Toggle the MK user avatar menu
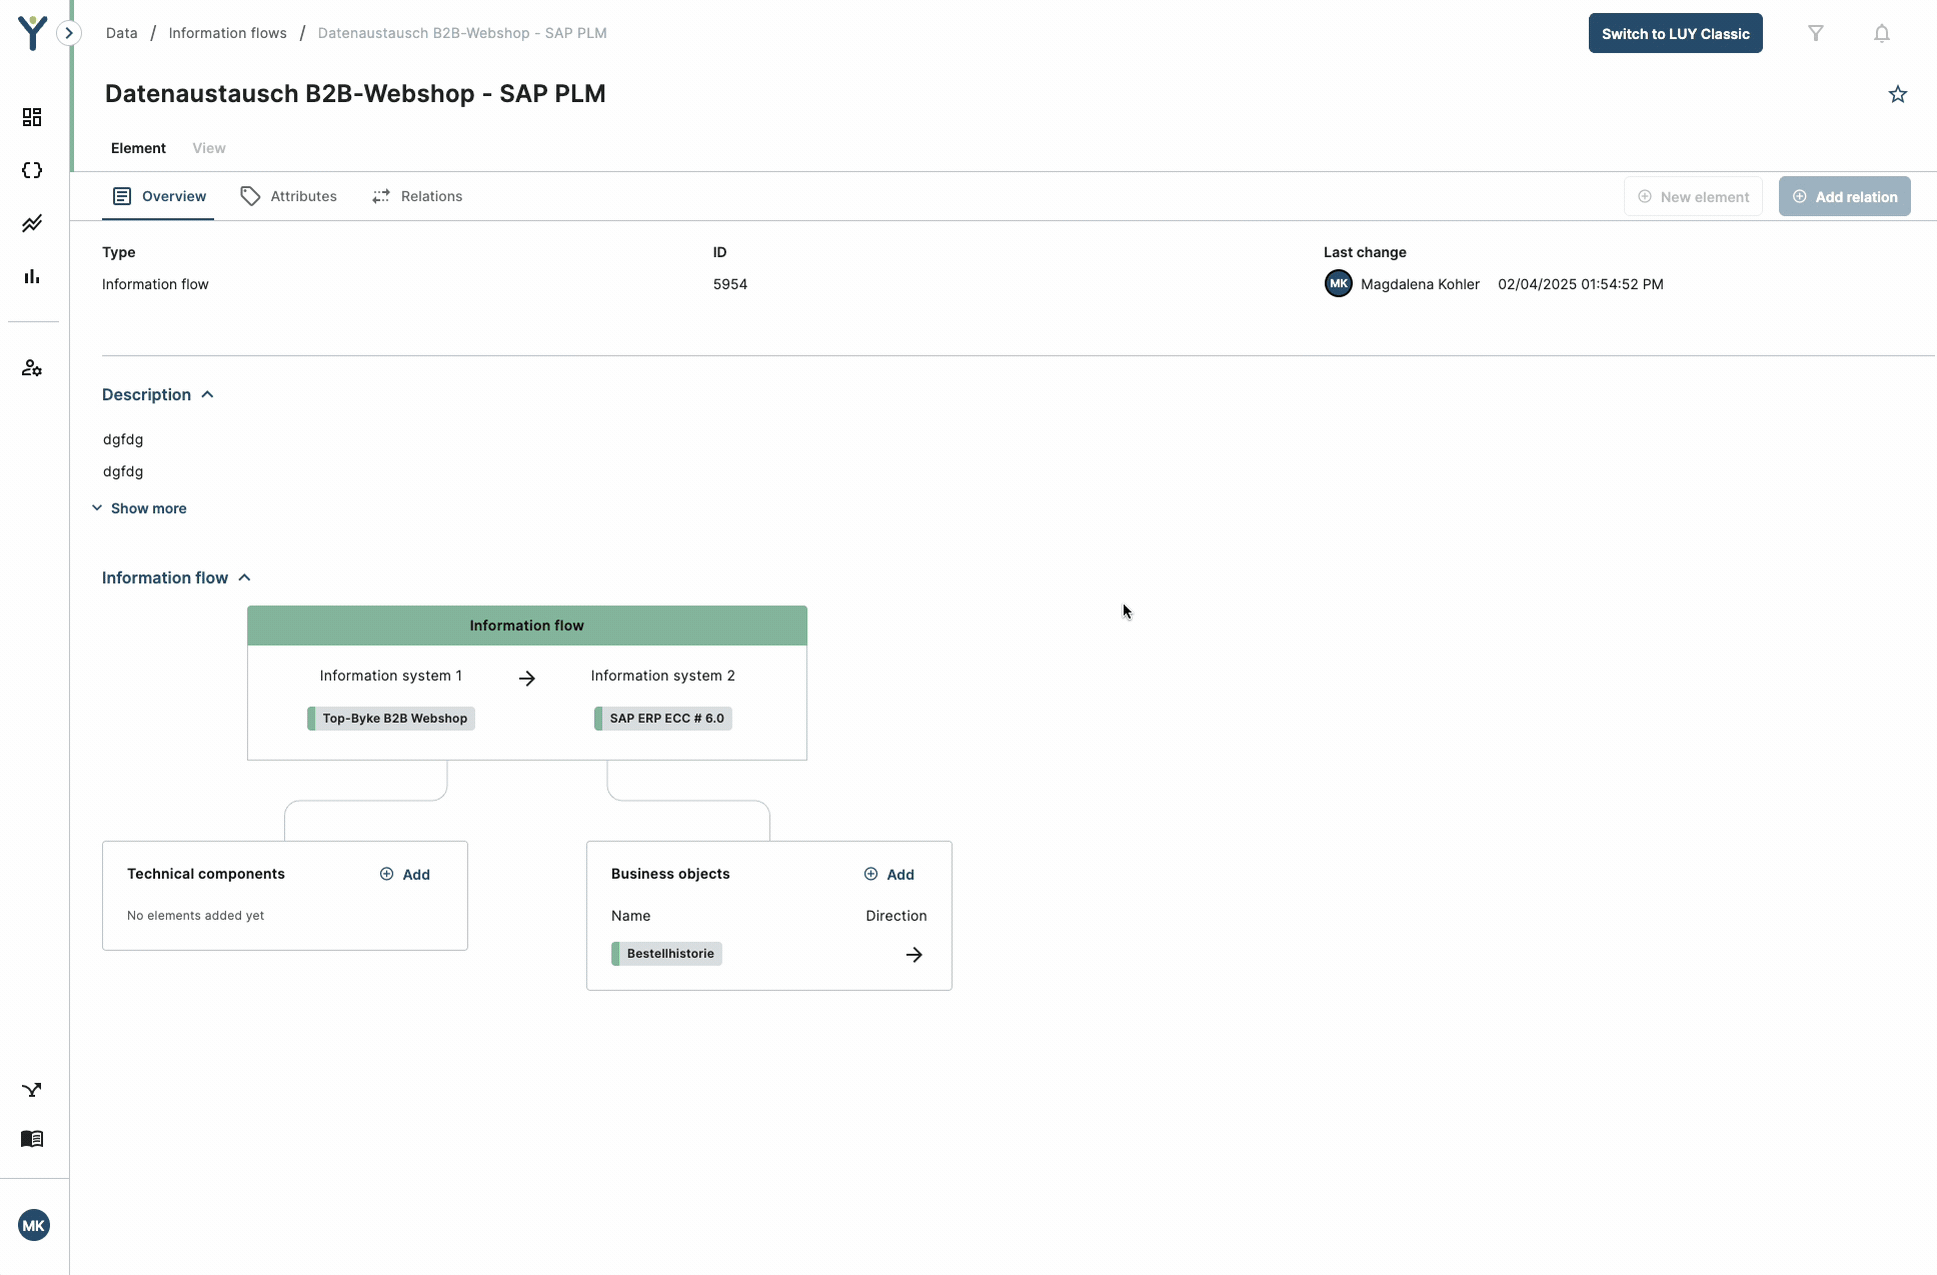The image size is (1937, 1275). coord(34,1224)
